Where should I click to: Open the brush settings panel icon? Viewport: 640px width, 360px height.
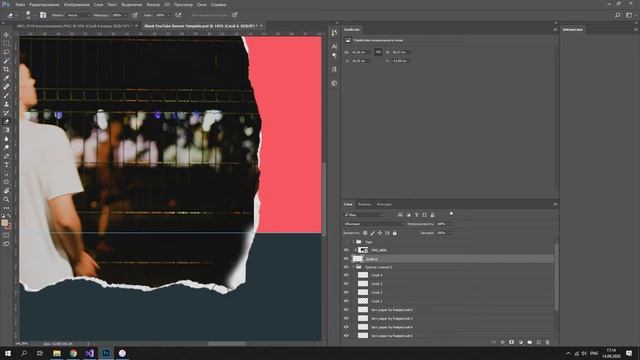pyautogui.click(x=43, y=15)
